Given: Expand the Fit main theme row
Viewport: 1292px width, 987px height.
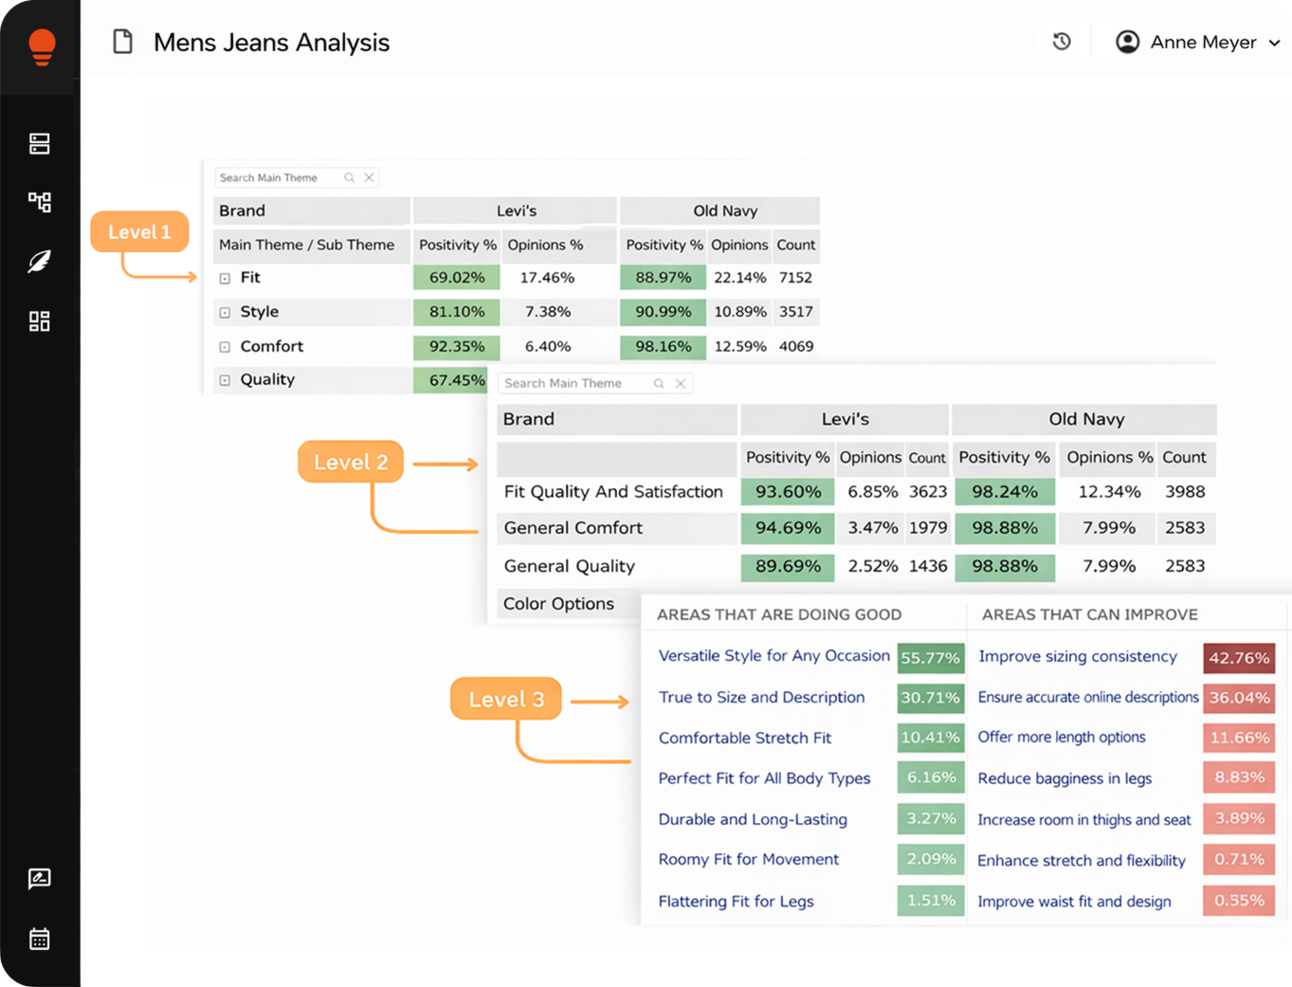Looking at the screenshot, I should [x=226, y=278].
